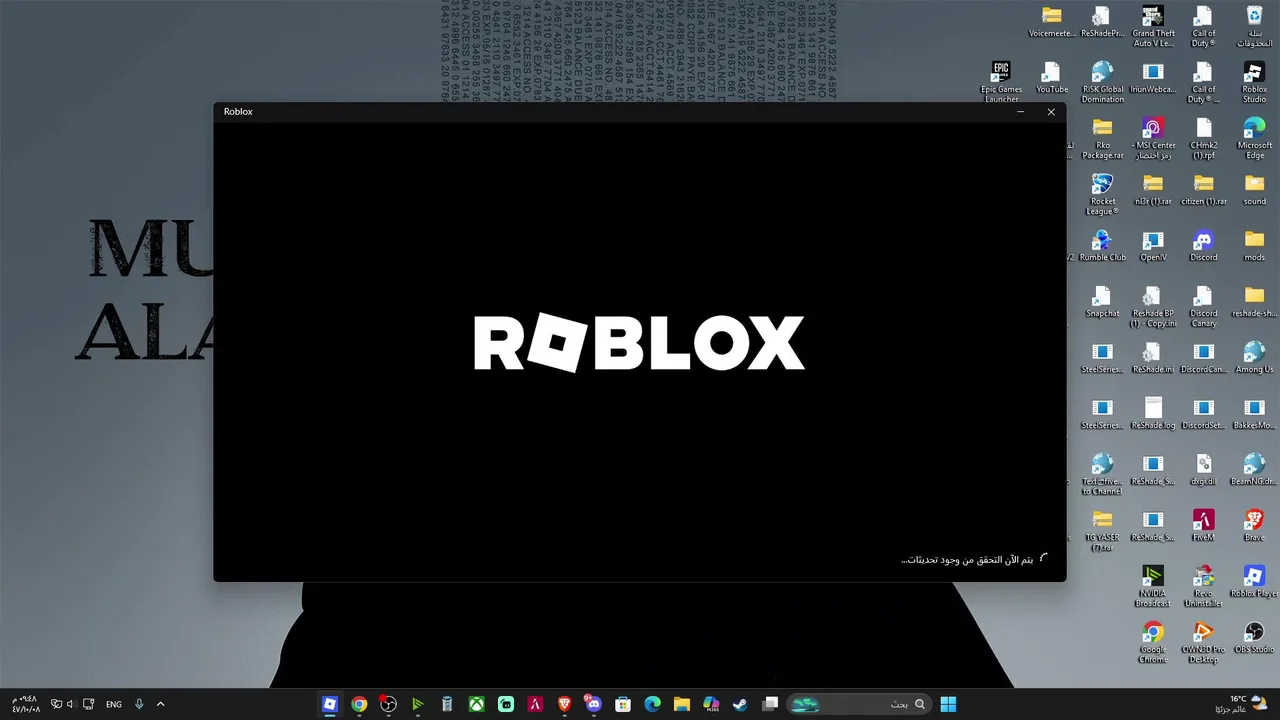Open Epic Games Launcher desktop shortcut
This screenshot has height=720, width=1280.
pos(1001,83)
